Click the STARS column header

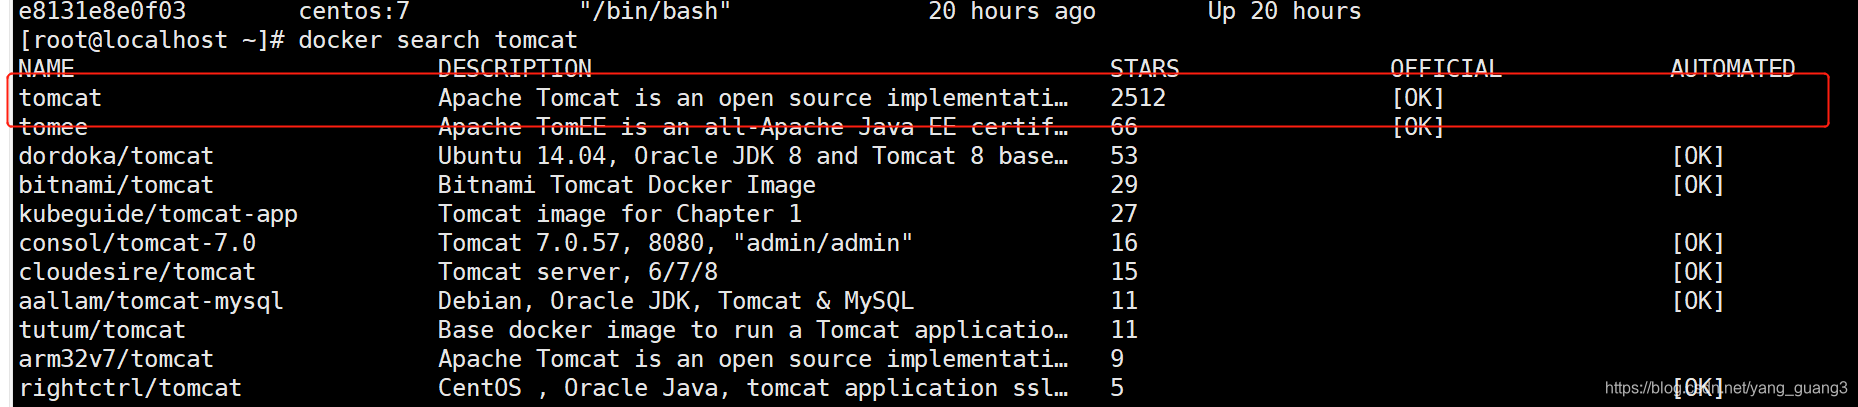pyautogui.click(x=1144, y=69)
